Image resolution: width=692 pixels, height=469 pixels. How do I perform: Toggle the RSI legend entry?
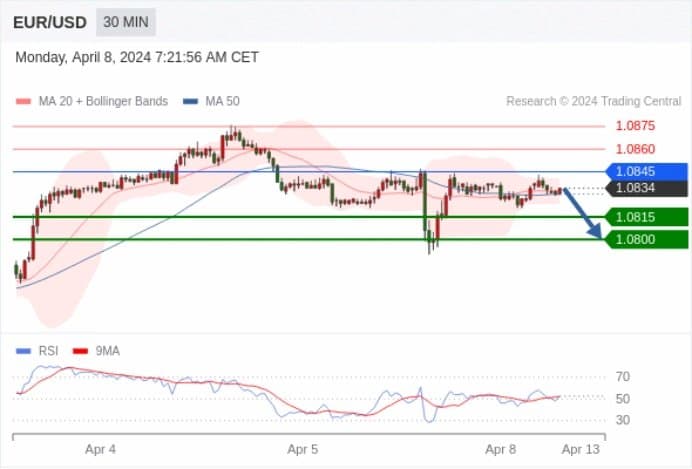coord(37,351)
